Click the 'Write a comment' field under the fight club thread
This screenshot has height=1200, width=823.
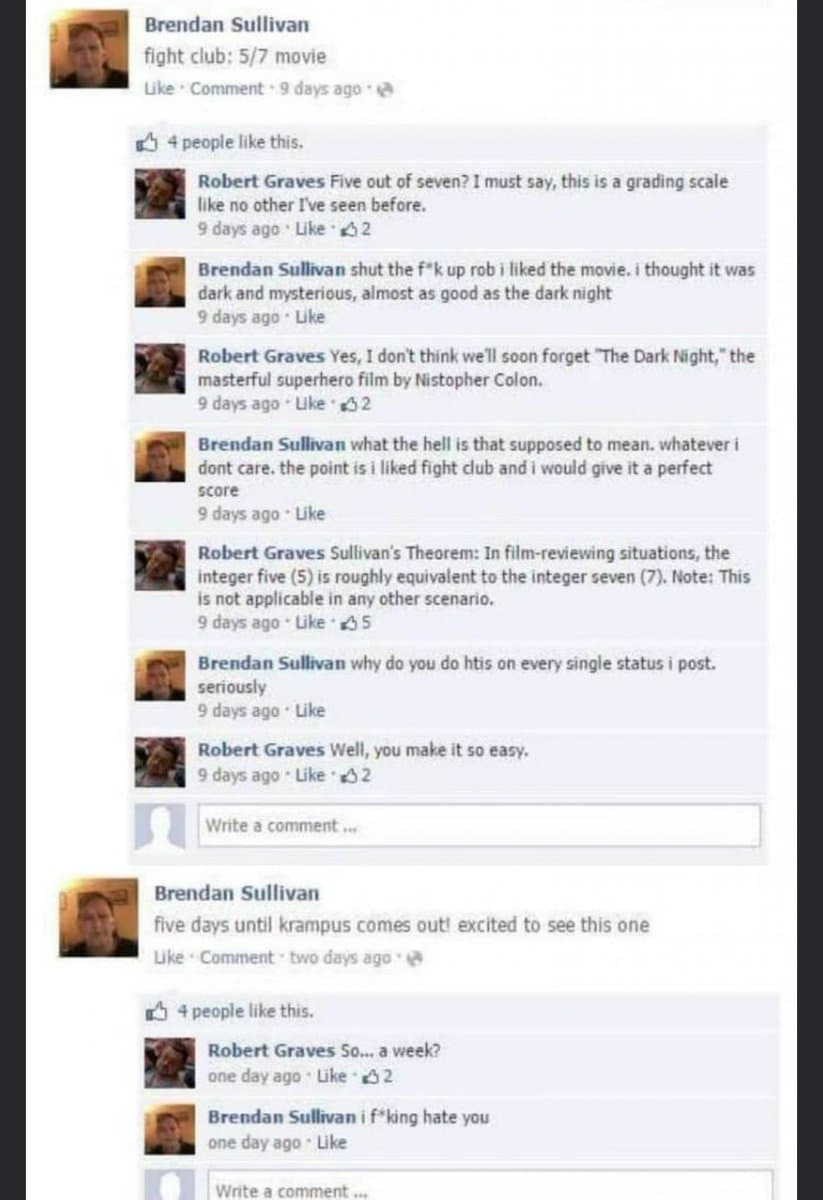(x=480, y=826)
